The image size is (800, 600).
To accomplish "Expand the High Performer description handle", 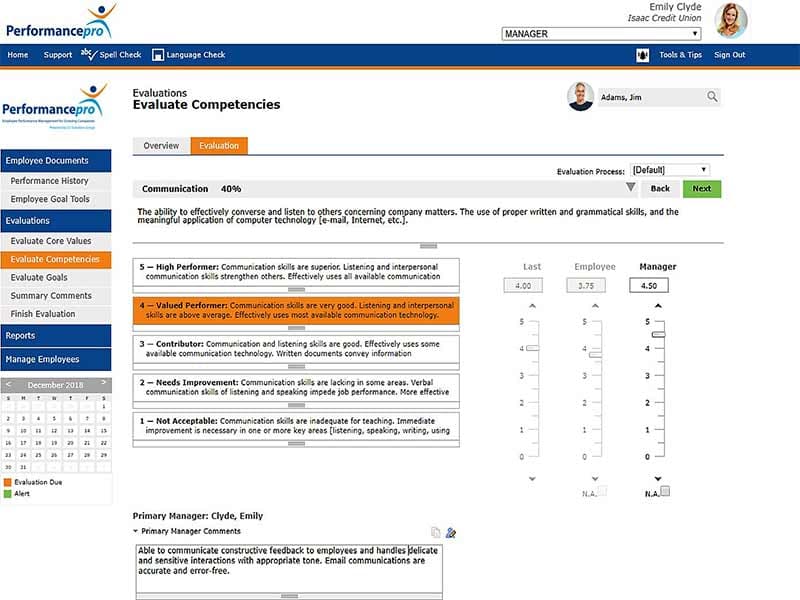I will [x=296, y=290].
